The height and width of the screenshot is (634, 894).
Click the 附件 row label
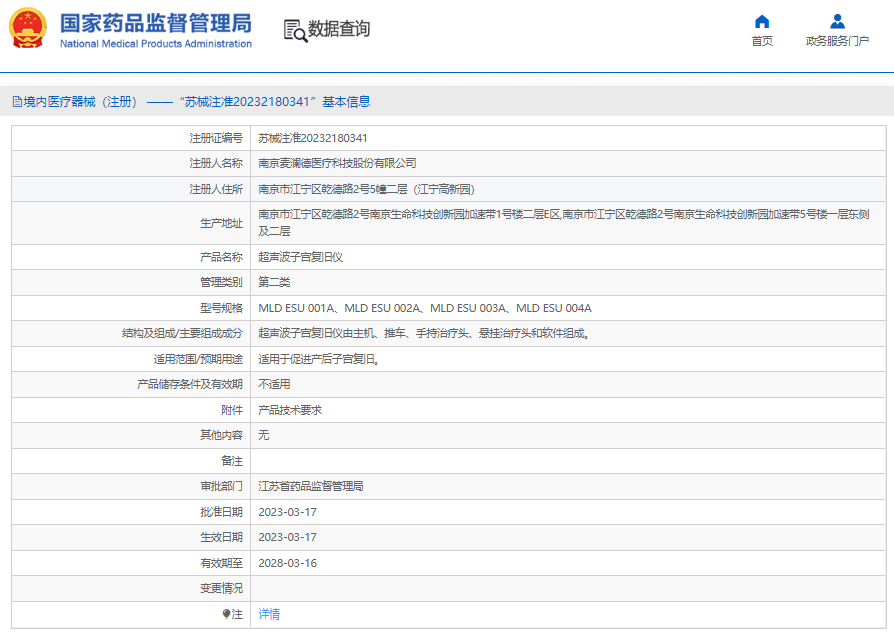click(232, 410)
